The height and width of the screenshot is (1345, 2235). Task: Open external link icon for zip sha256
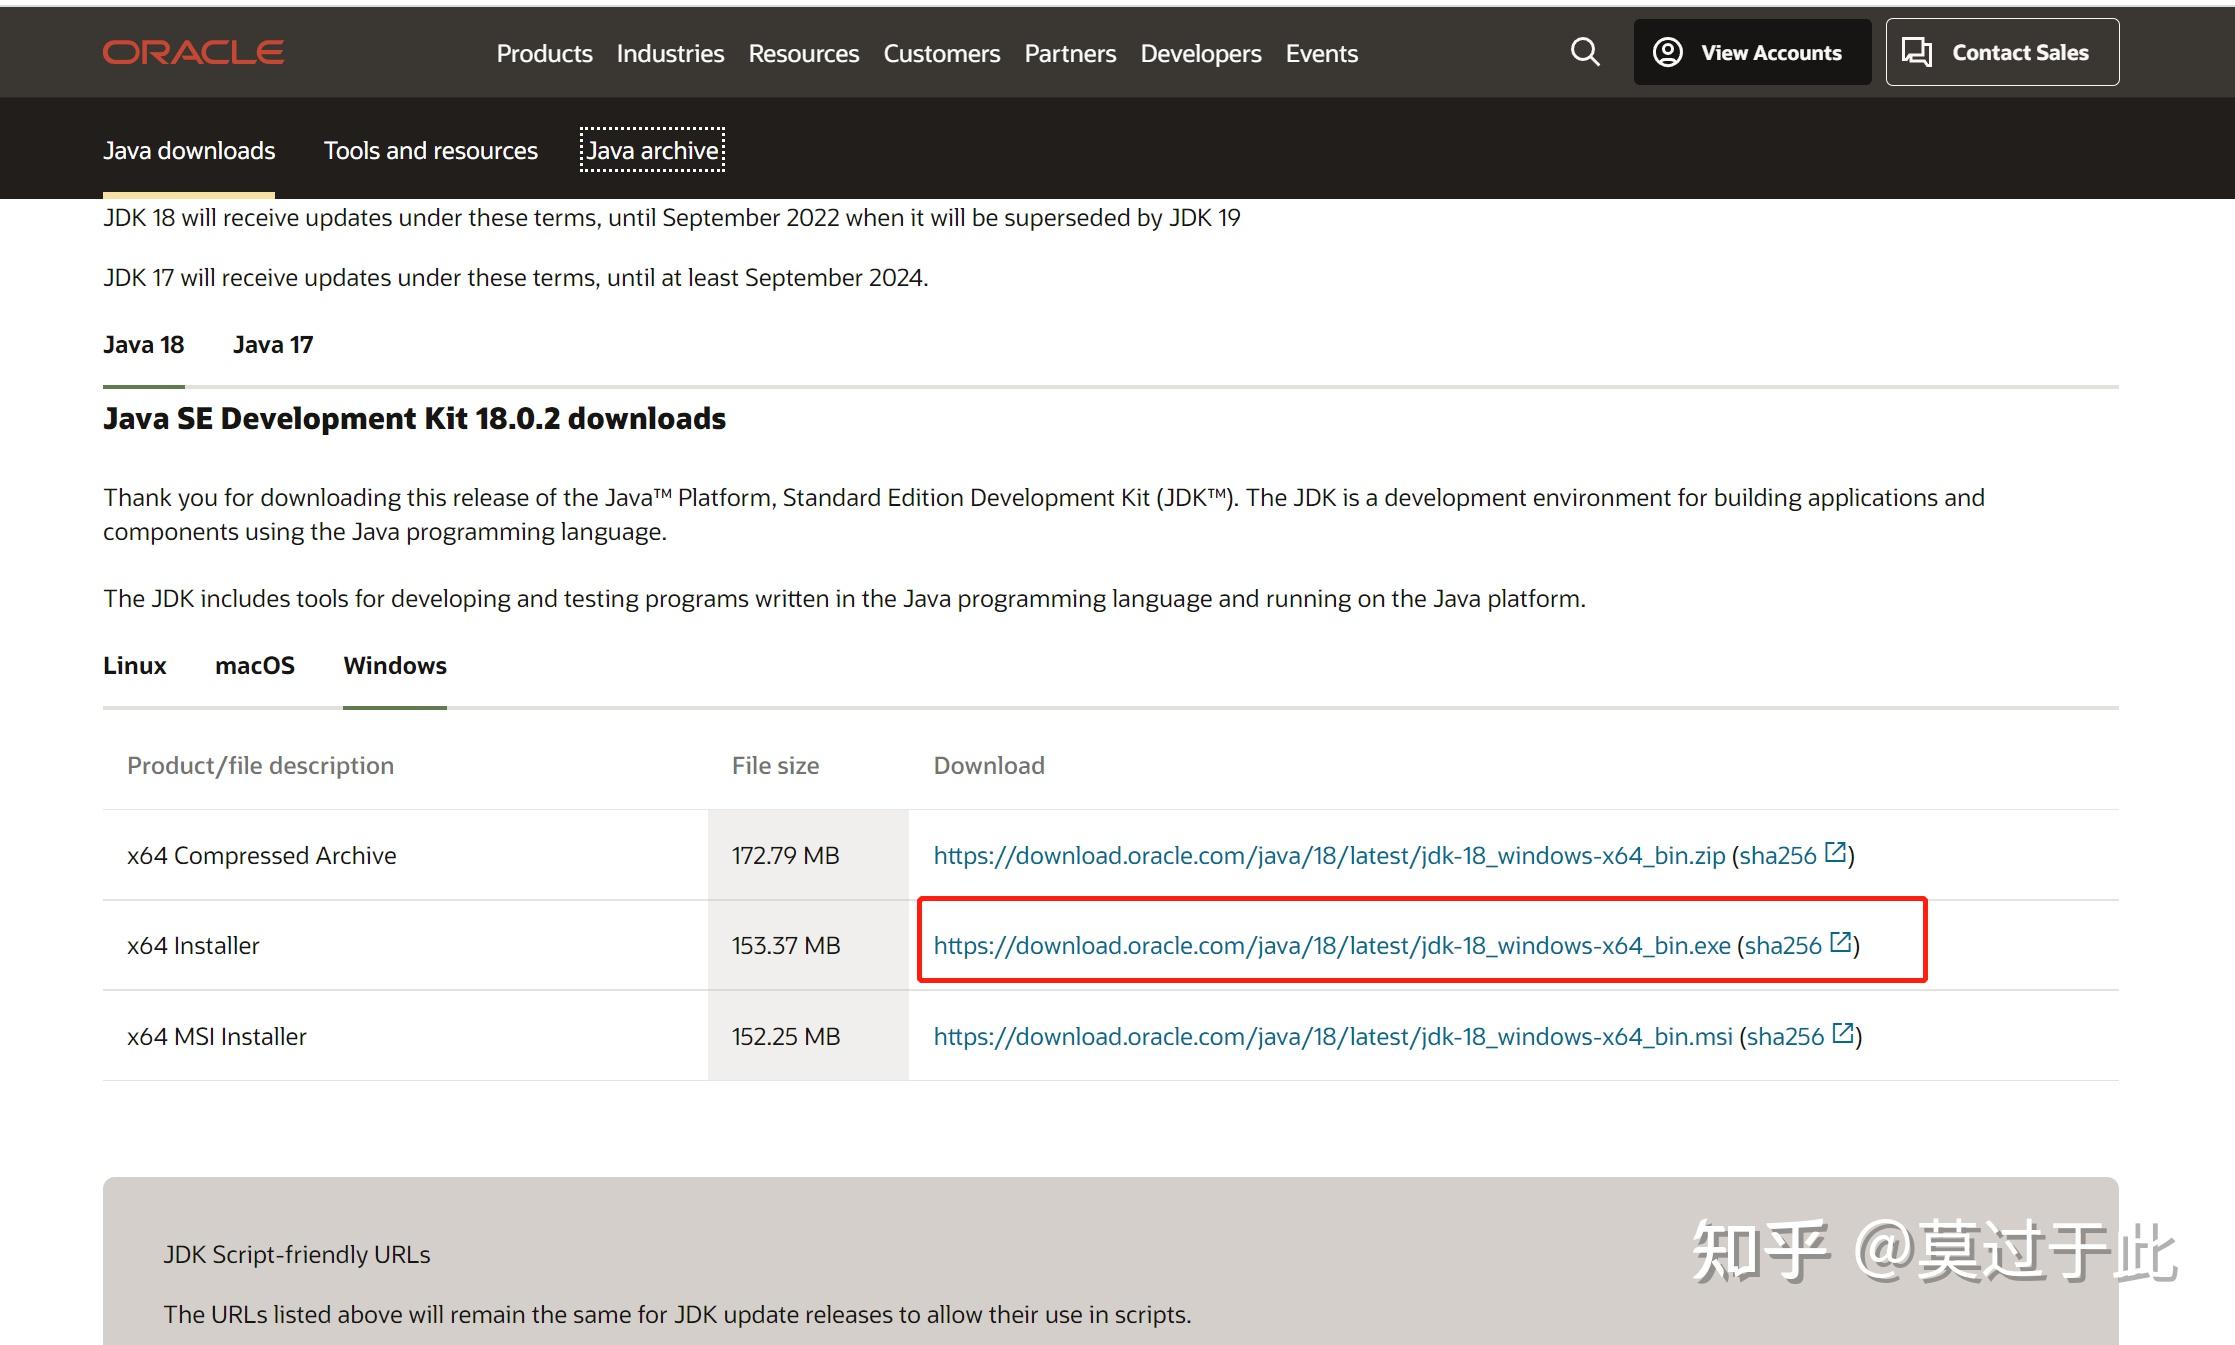tap(1835, 852)
